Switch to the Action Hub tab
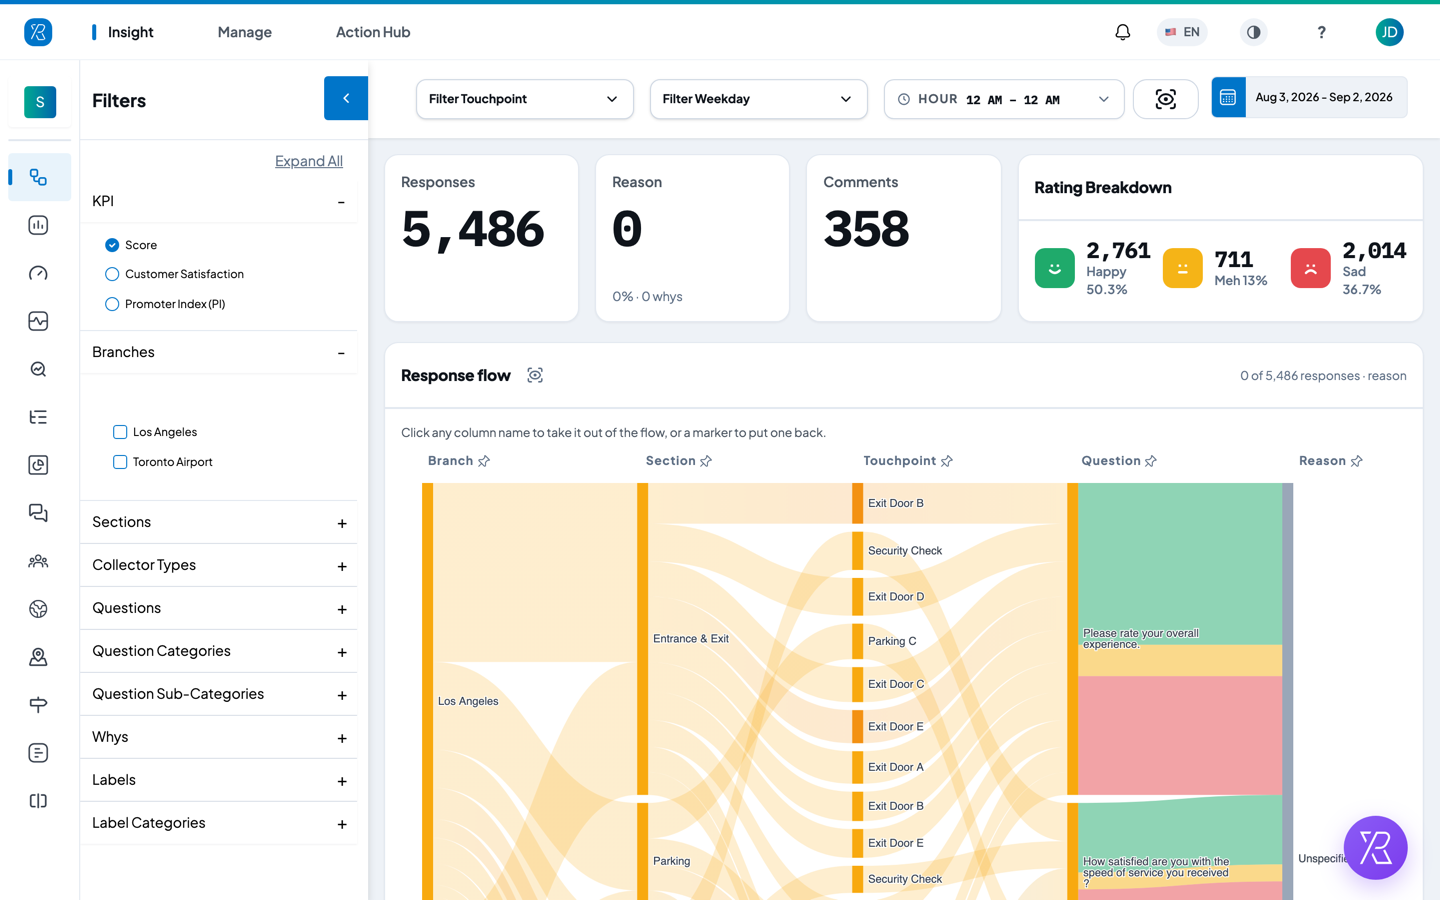This screenshot has width=1440, height=900. pos(373,32)
